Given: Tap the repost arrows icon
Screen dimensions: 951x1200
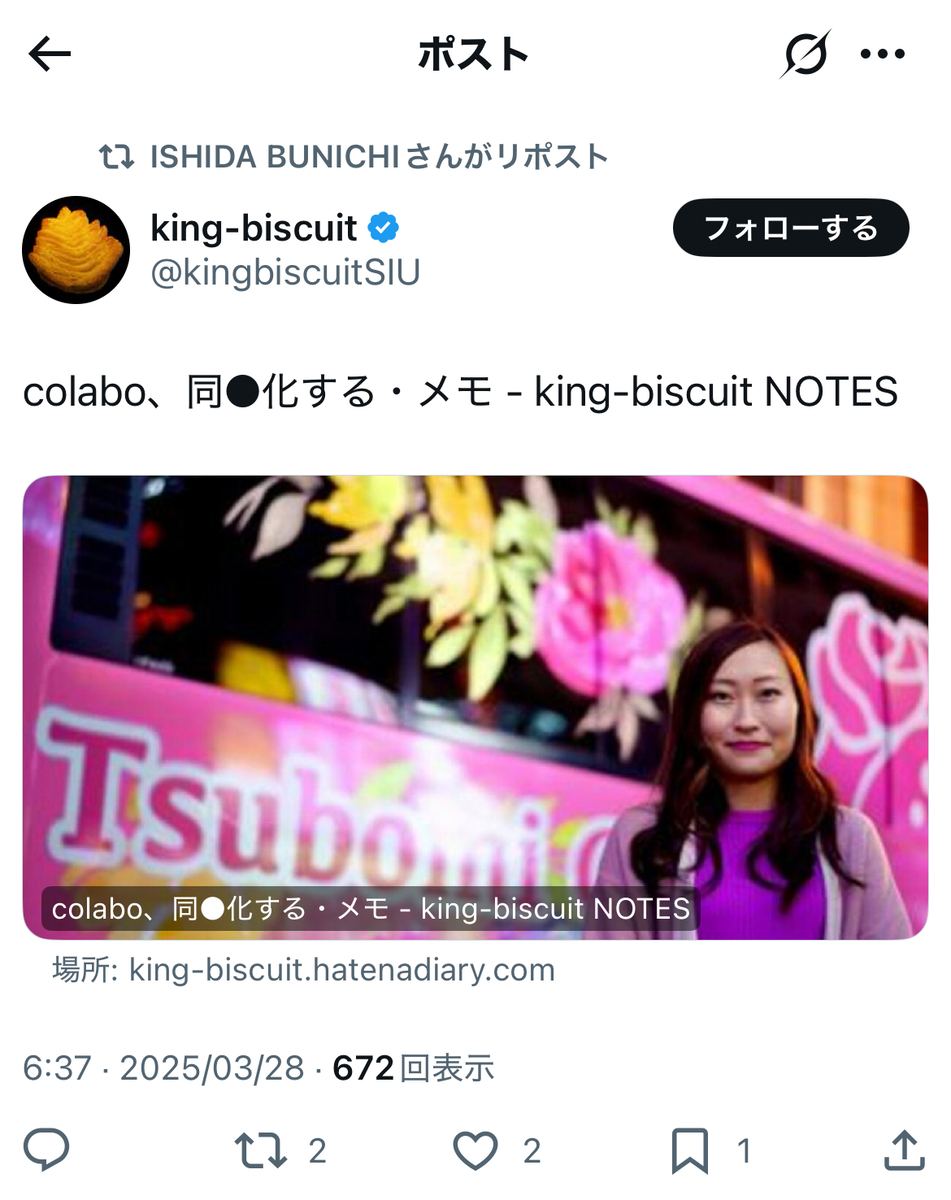Looking at the screenshot, I should coord(260,1151).
